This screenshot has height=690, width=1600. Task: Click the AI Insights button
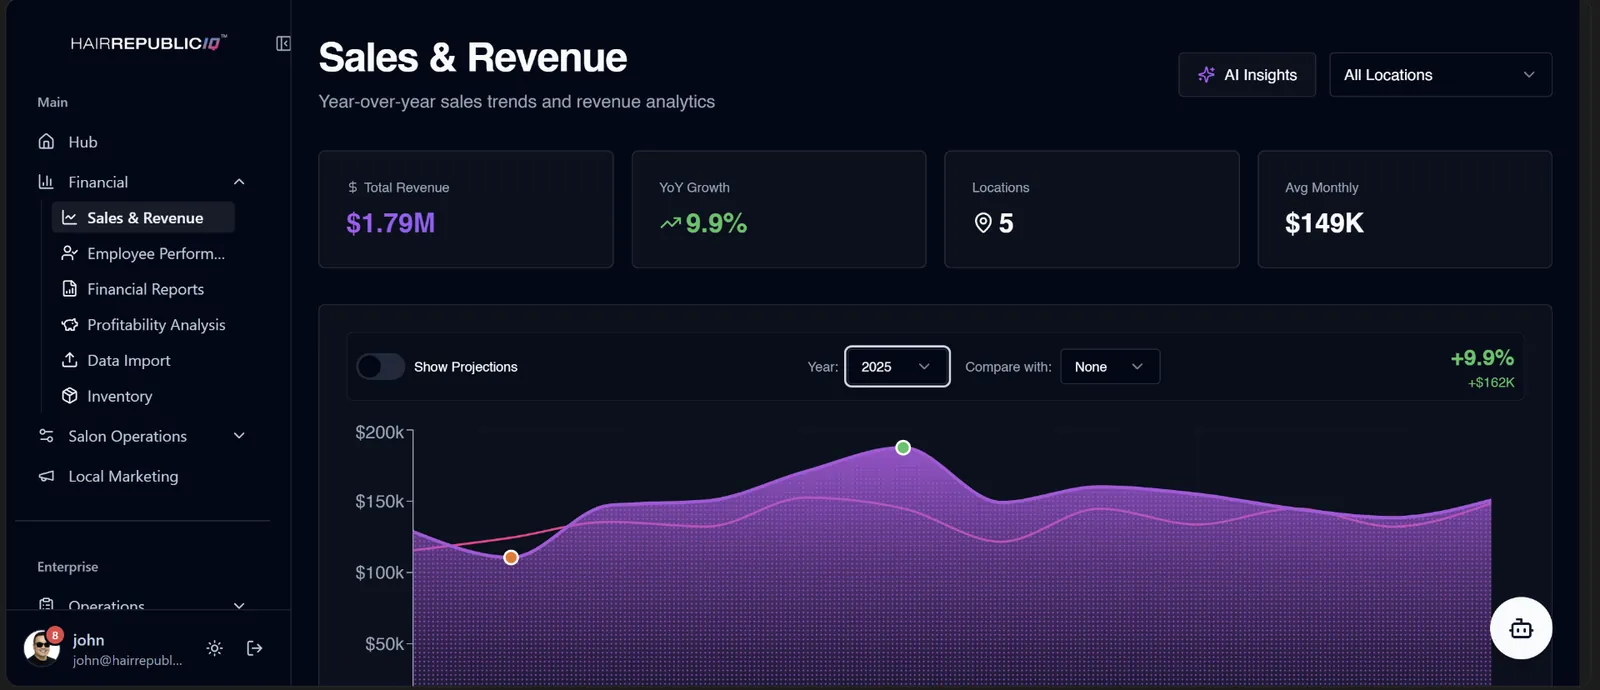pyautogui.click(x=1247, y=75)
